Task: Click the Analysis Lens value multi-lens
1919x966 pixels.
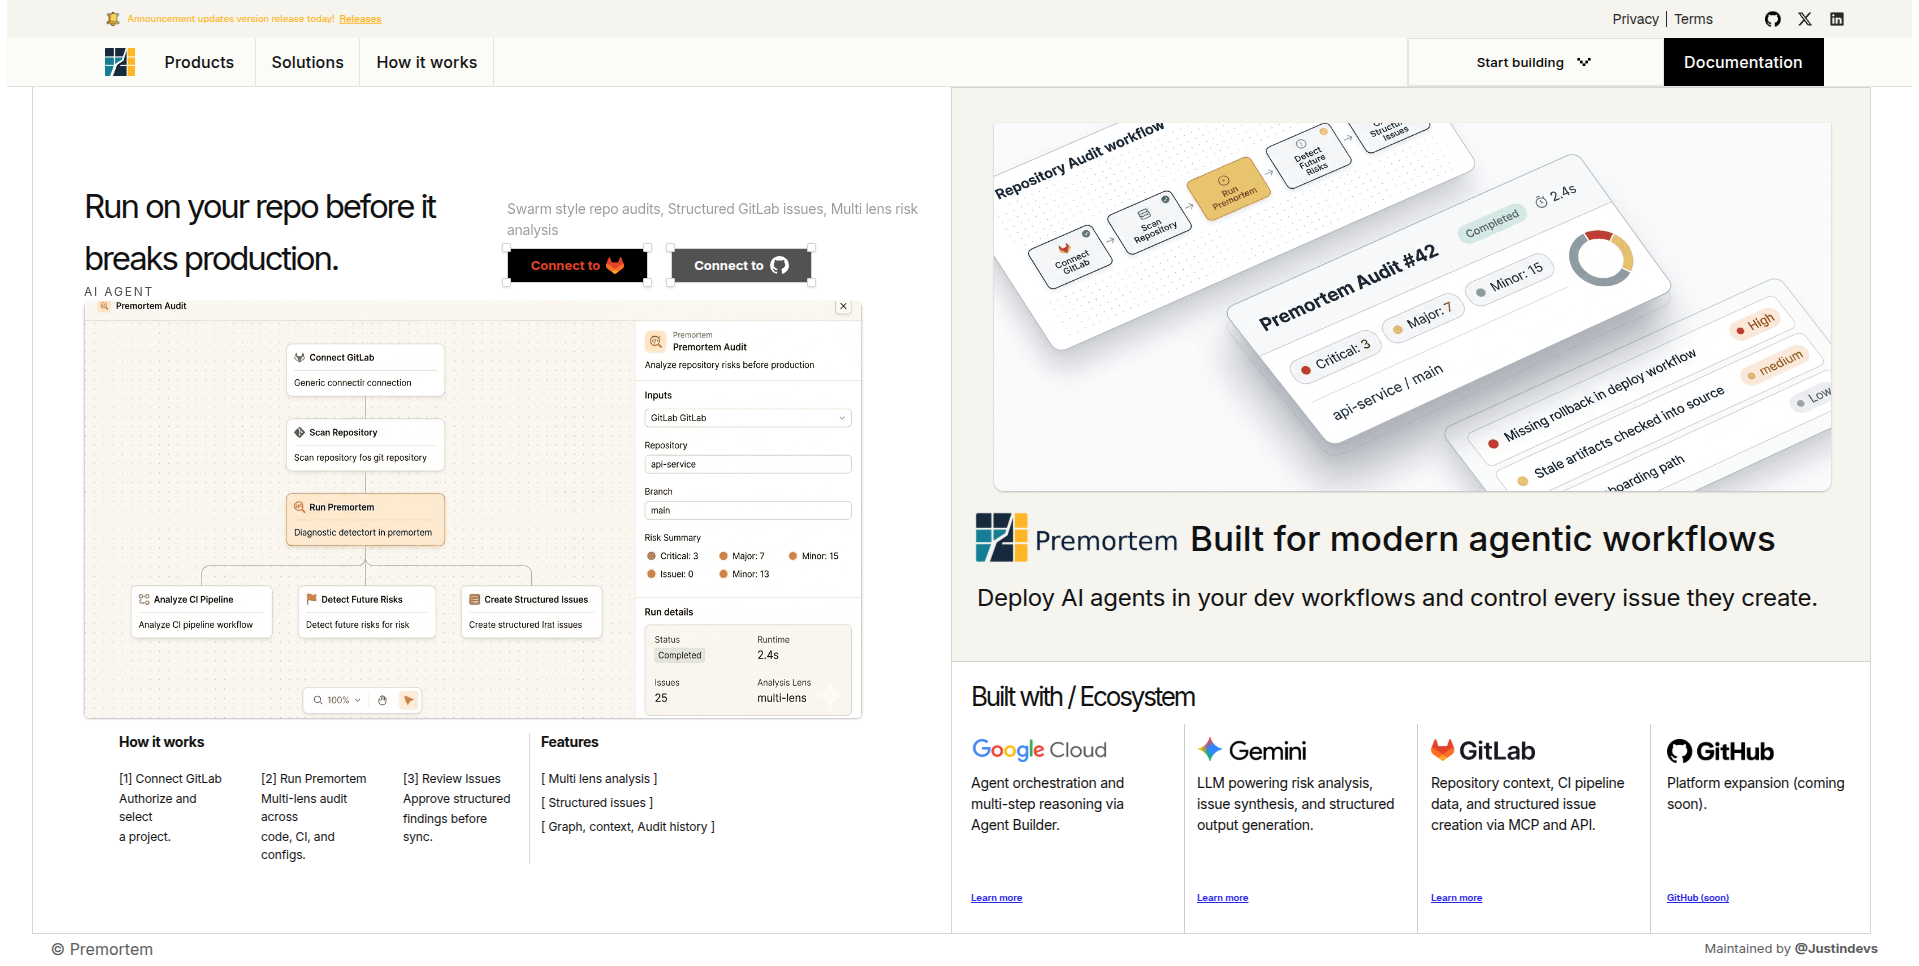Action: (782, 698)
